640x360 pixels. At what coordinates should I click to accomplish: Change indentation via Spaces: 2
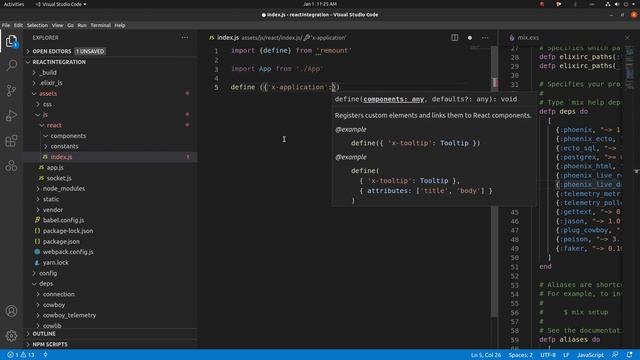(520, 355)
